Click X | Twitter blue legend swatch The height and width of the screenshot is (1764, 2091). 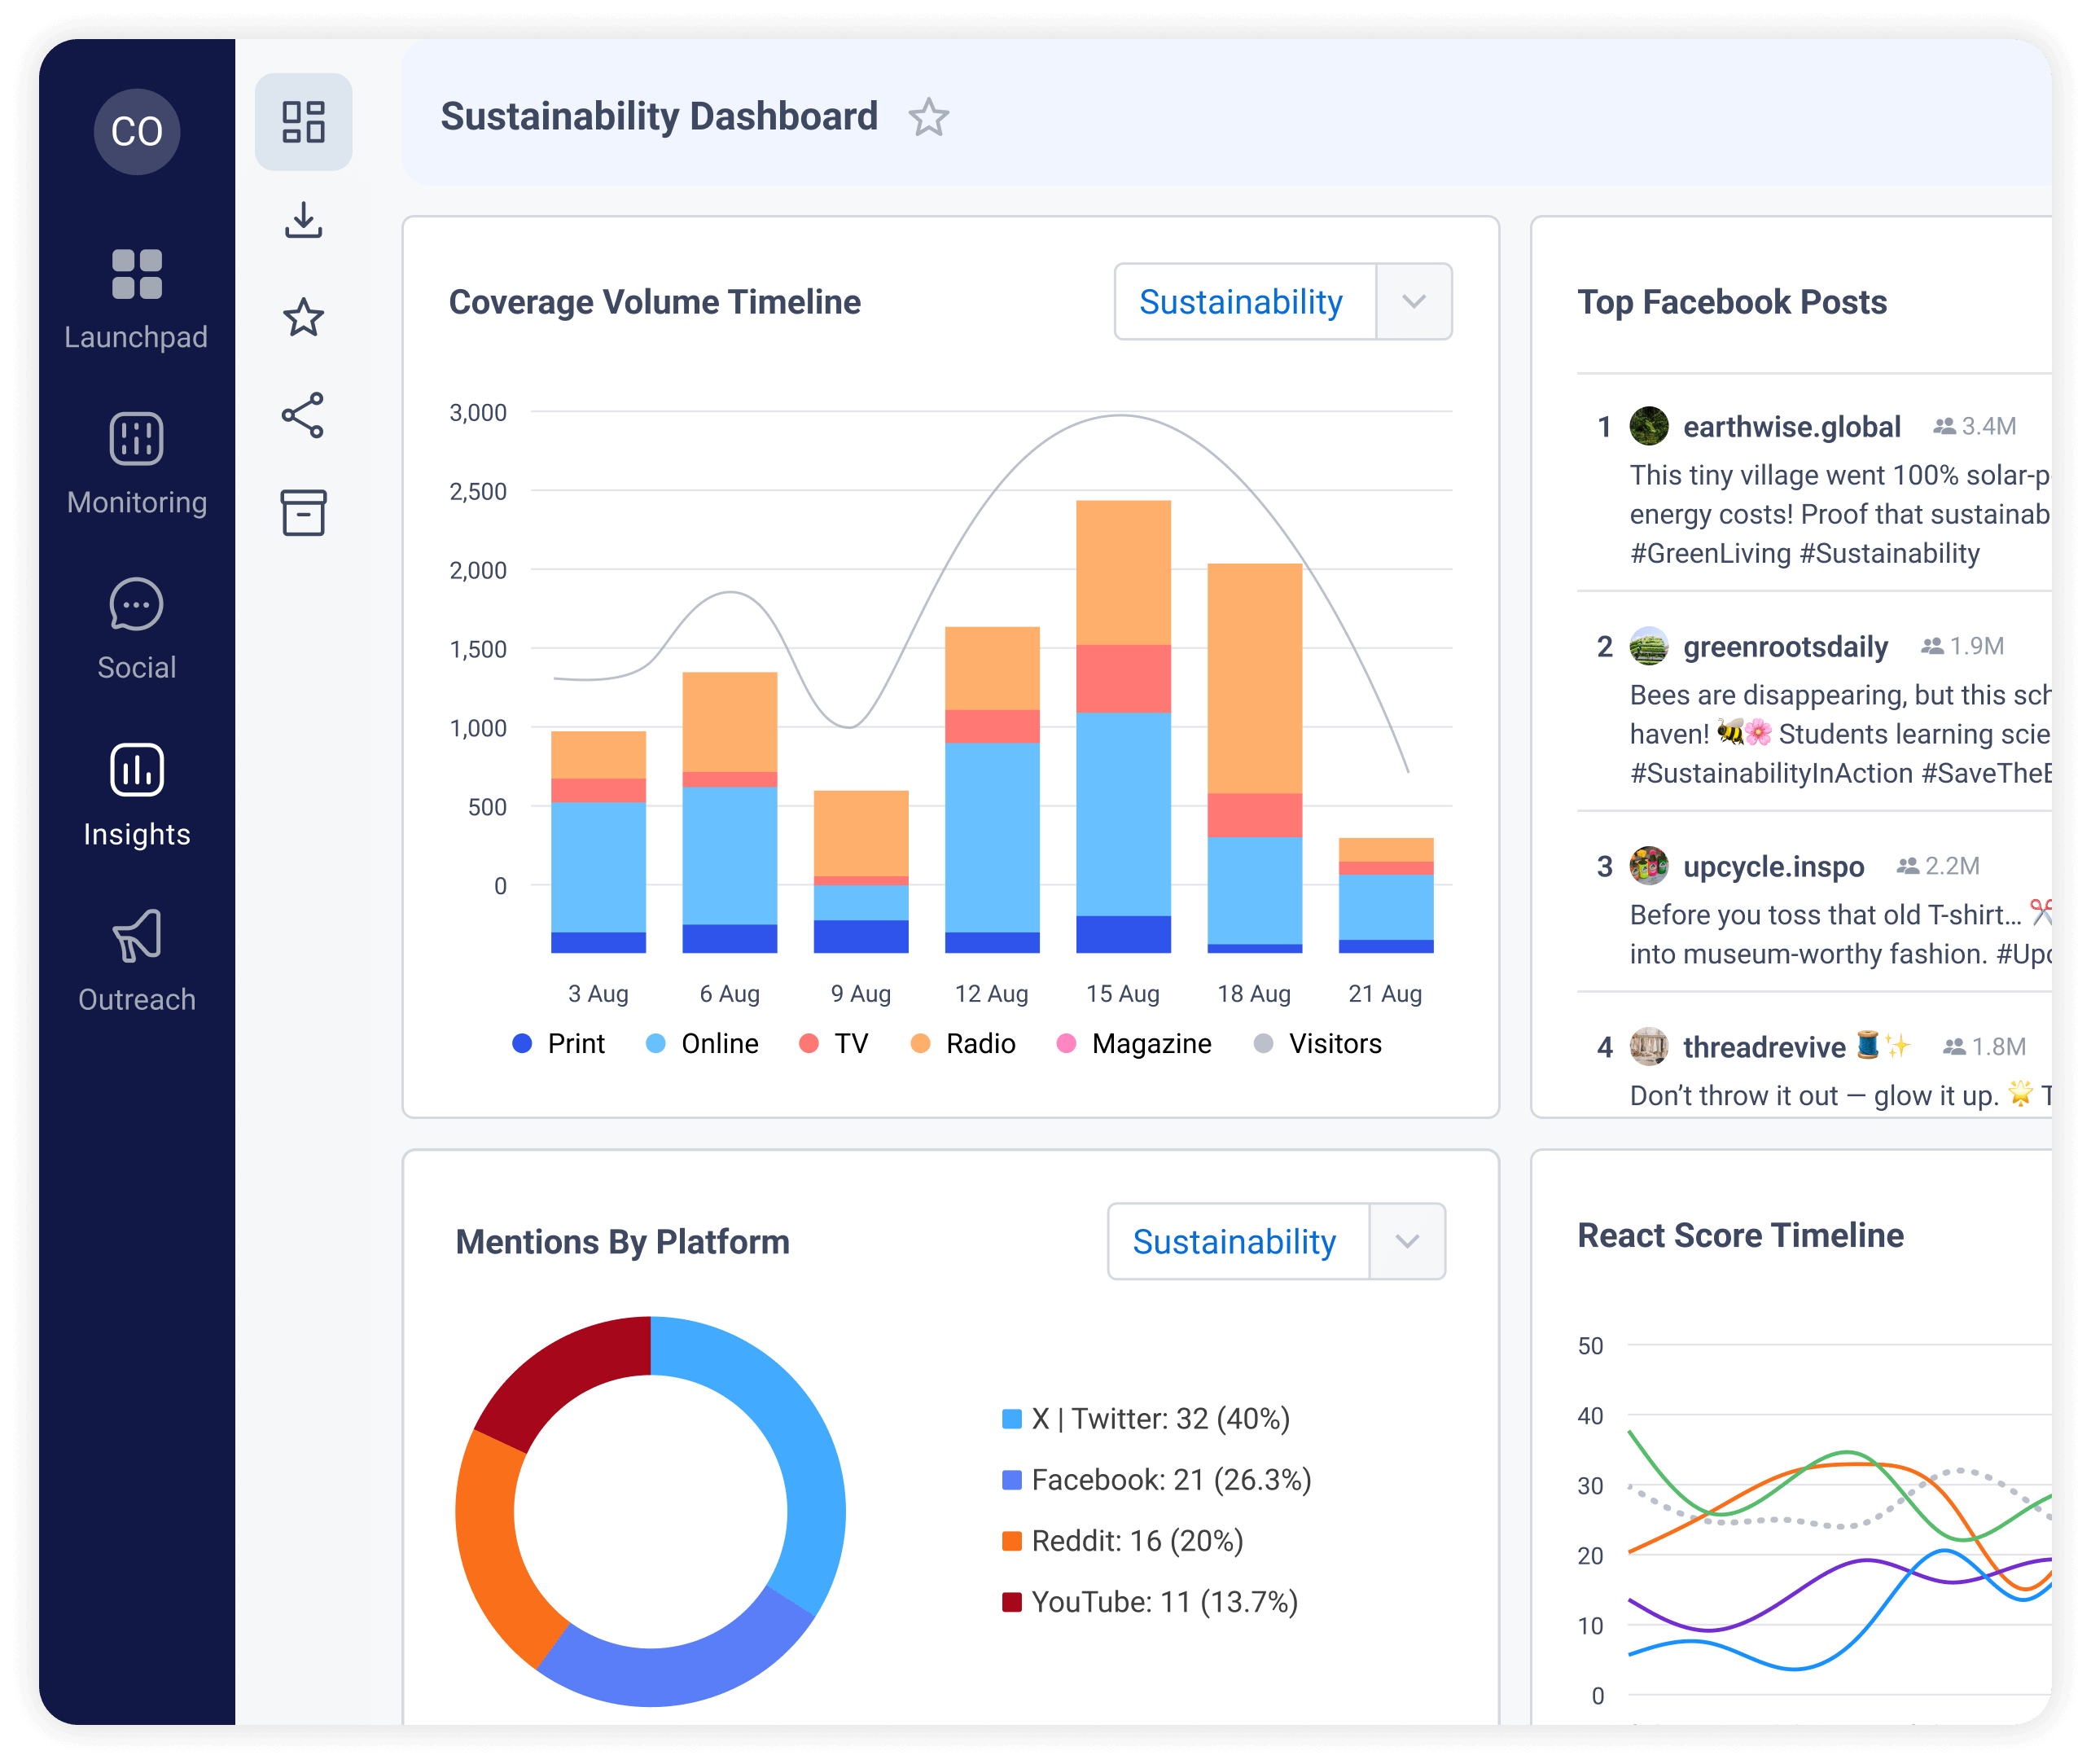[x=1011, y=1419]
